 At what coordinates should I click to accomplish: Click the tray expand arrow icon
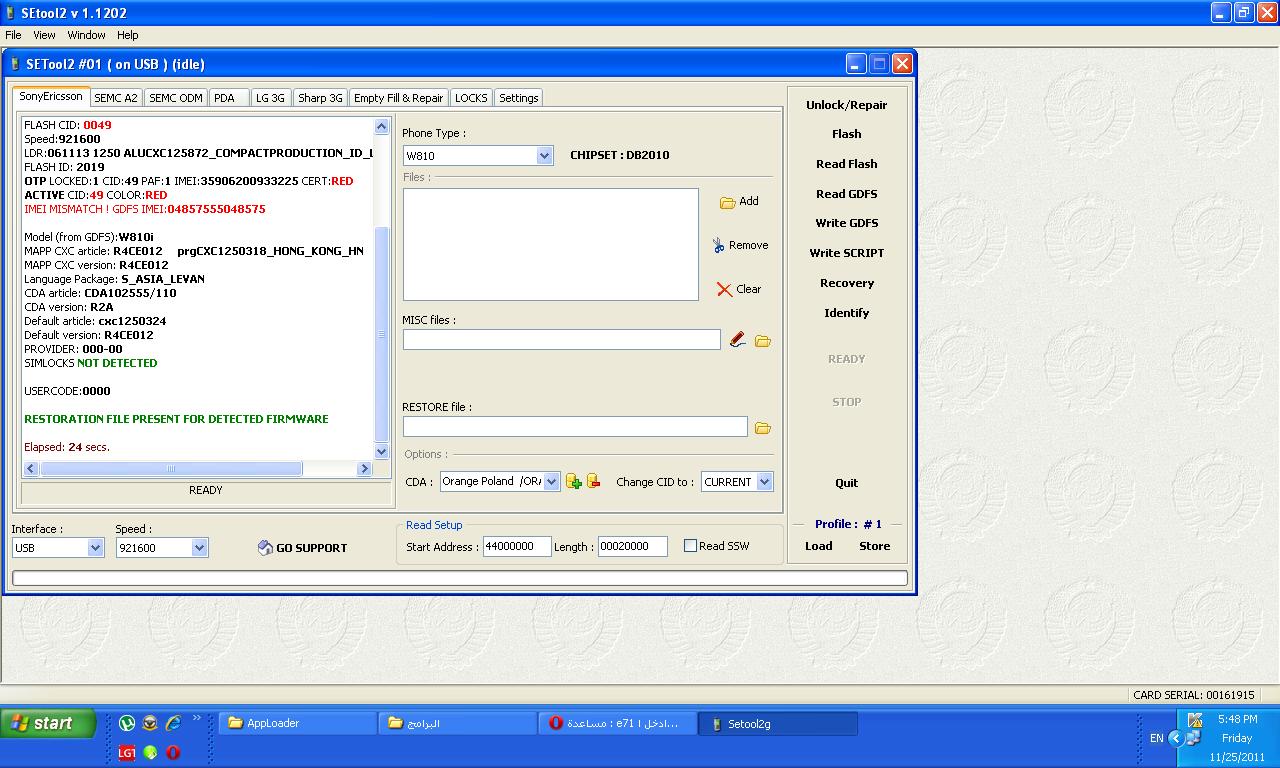pos(1176,738)
